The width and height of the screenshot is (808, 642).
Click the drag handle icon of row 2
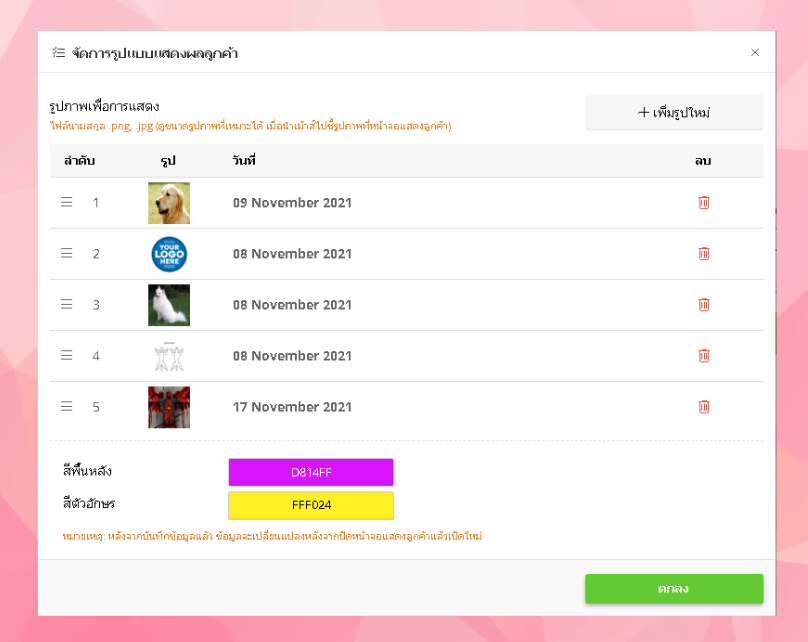click(66, 253)
